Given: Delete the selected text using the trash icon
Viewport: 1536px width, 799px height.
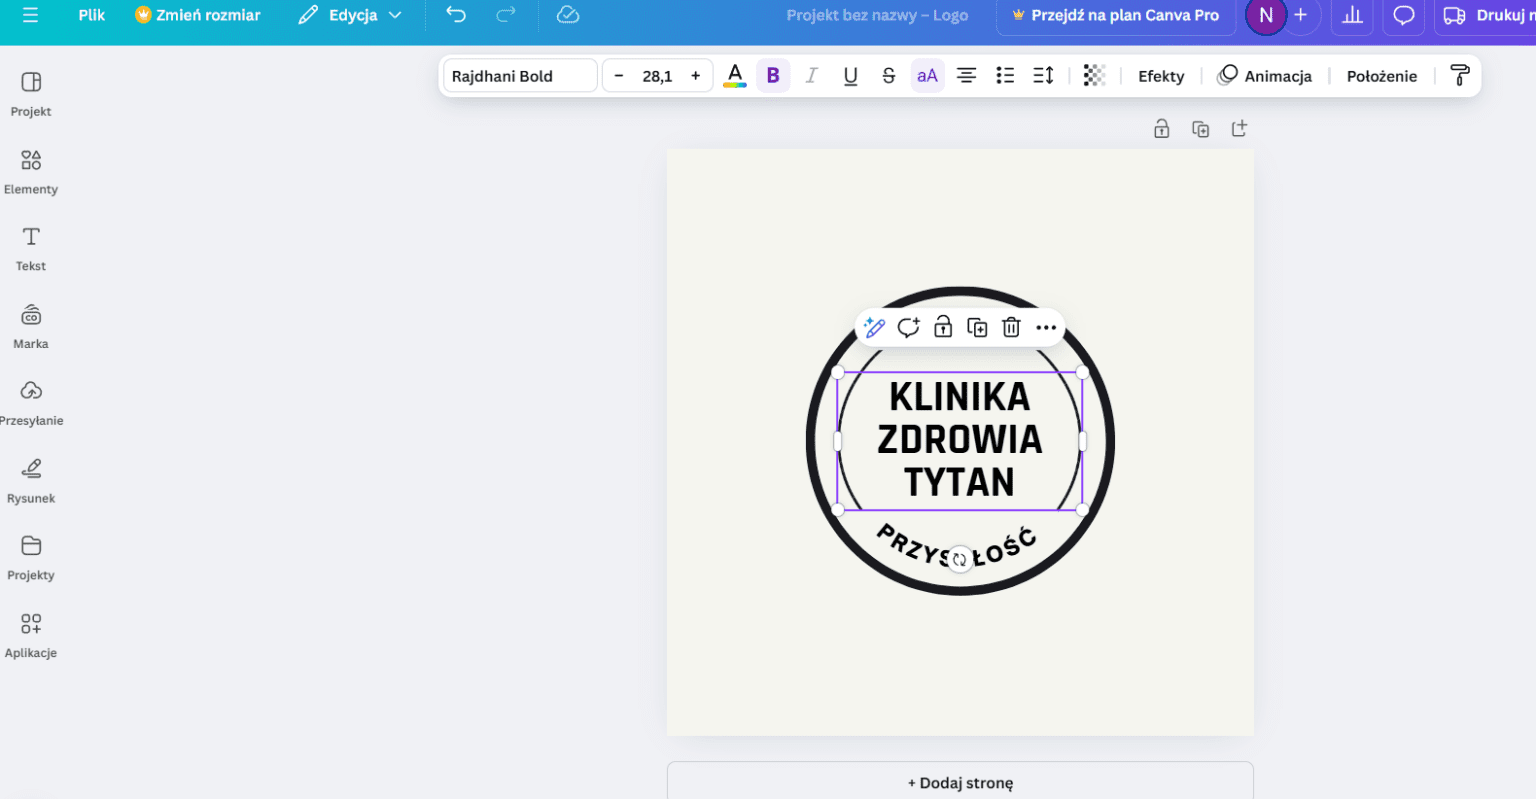Looking at the screenshot, I should (x=1011, y=327).
